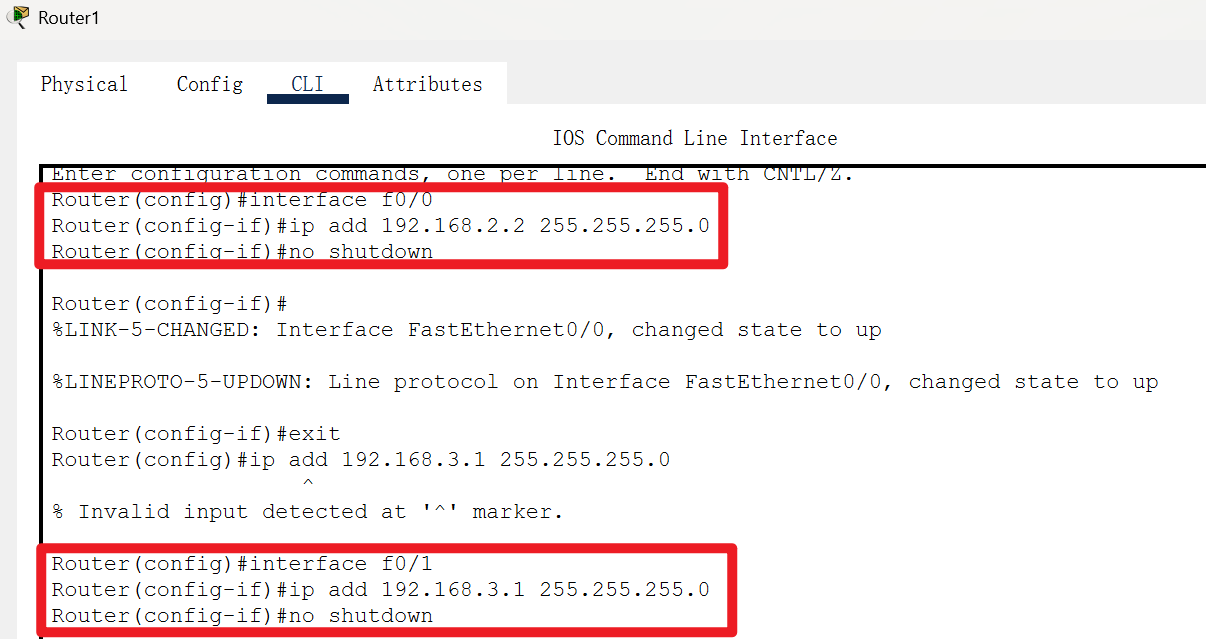Click the second red highlighted command block
The width and height of the screenshot is (1206, 639).
[x=390, y=589]
